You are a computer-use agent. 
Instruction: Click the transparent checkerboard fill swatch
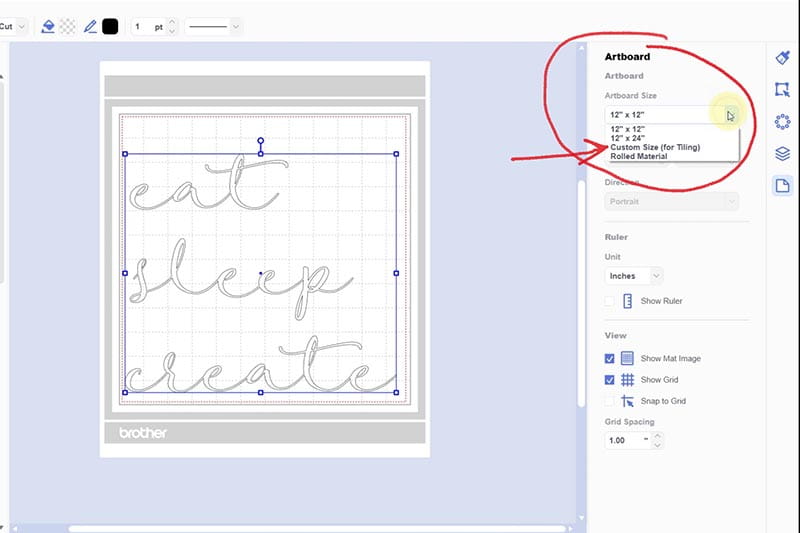pyautogui.click(x=68, y=27)
